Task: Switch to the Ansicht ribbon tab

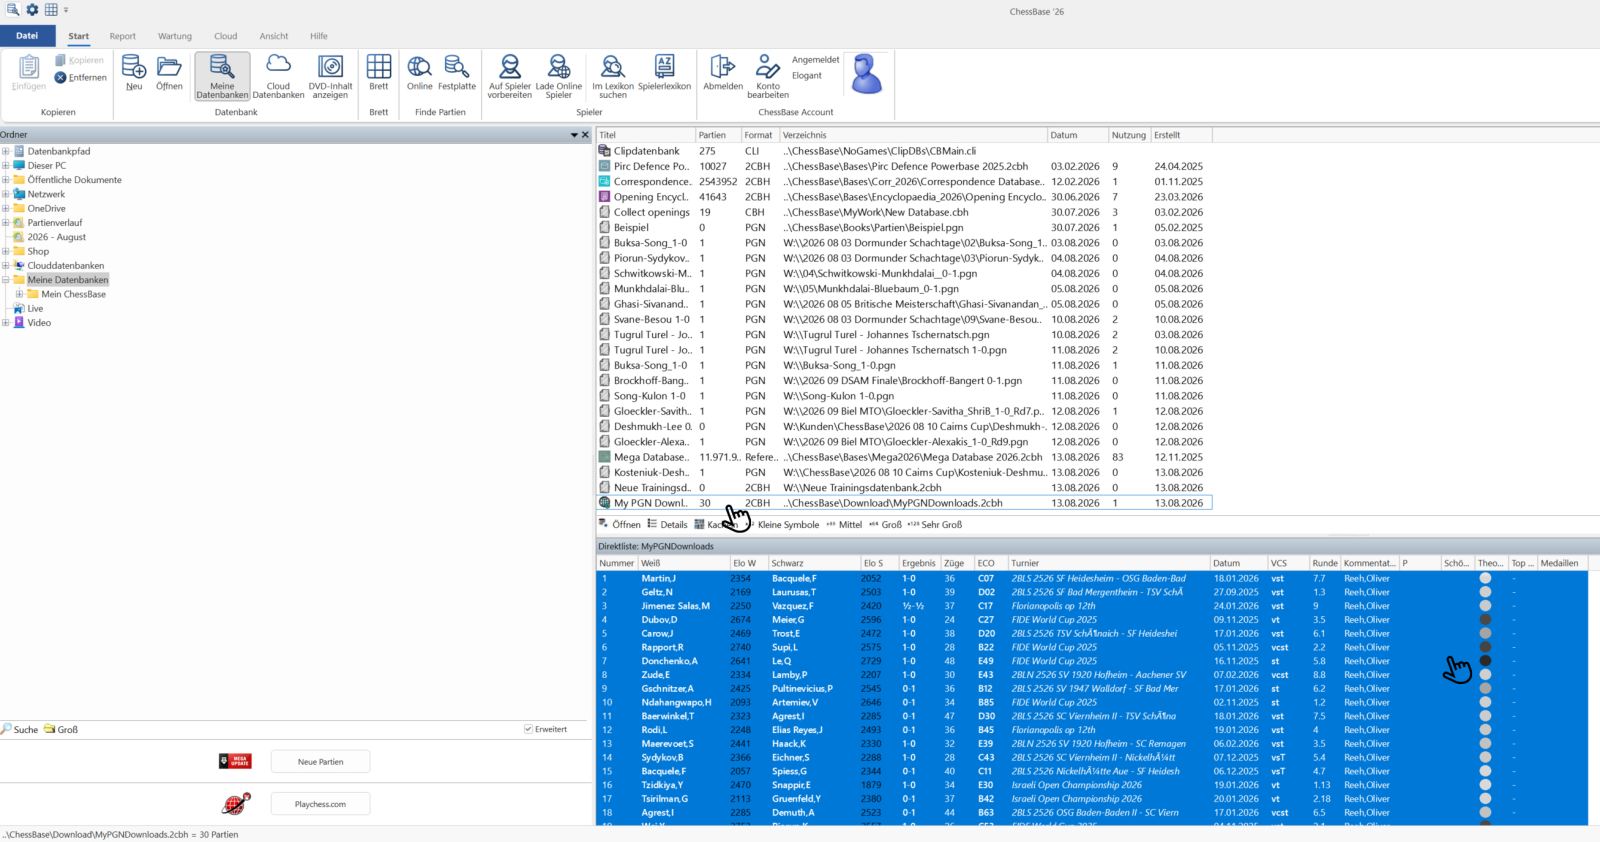Action: [x=274, y=36]
